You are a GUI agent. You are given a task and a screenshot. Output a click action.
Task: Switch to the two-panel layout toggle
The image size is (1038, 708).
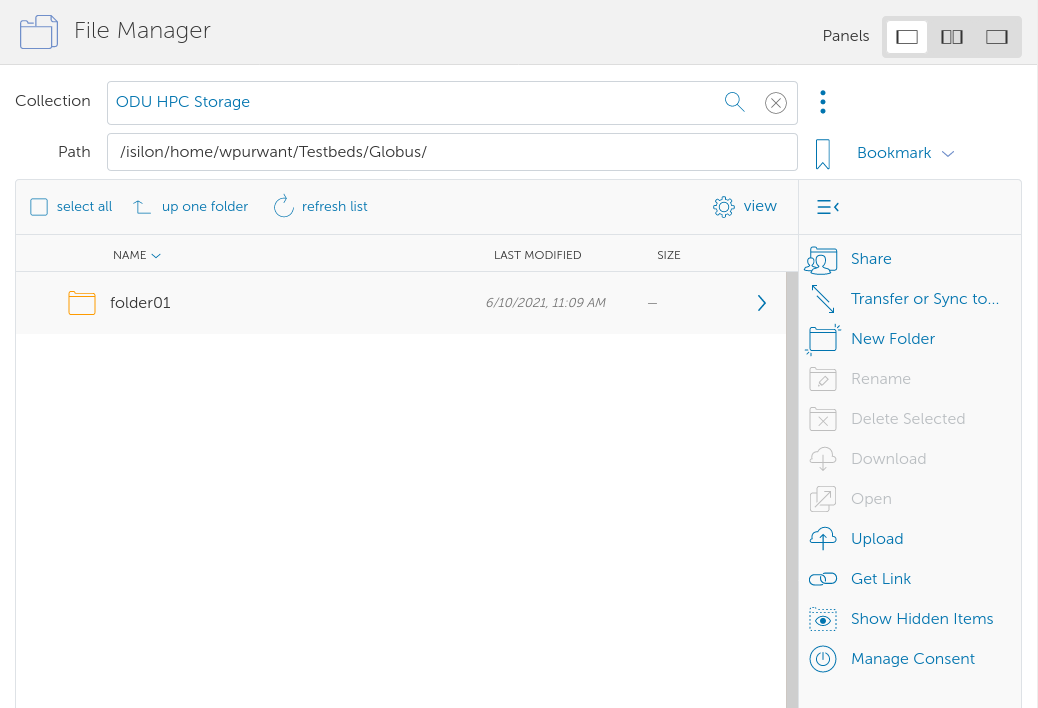(951, 36)
